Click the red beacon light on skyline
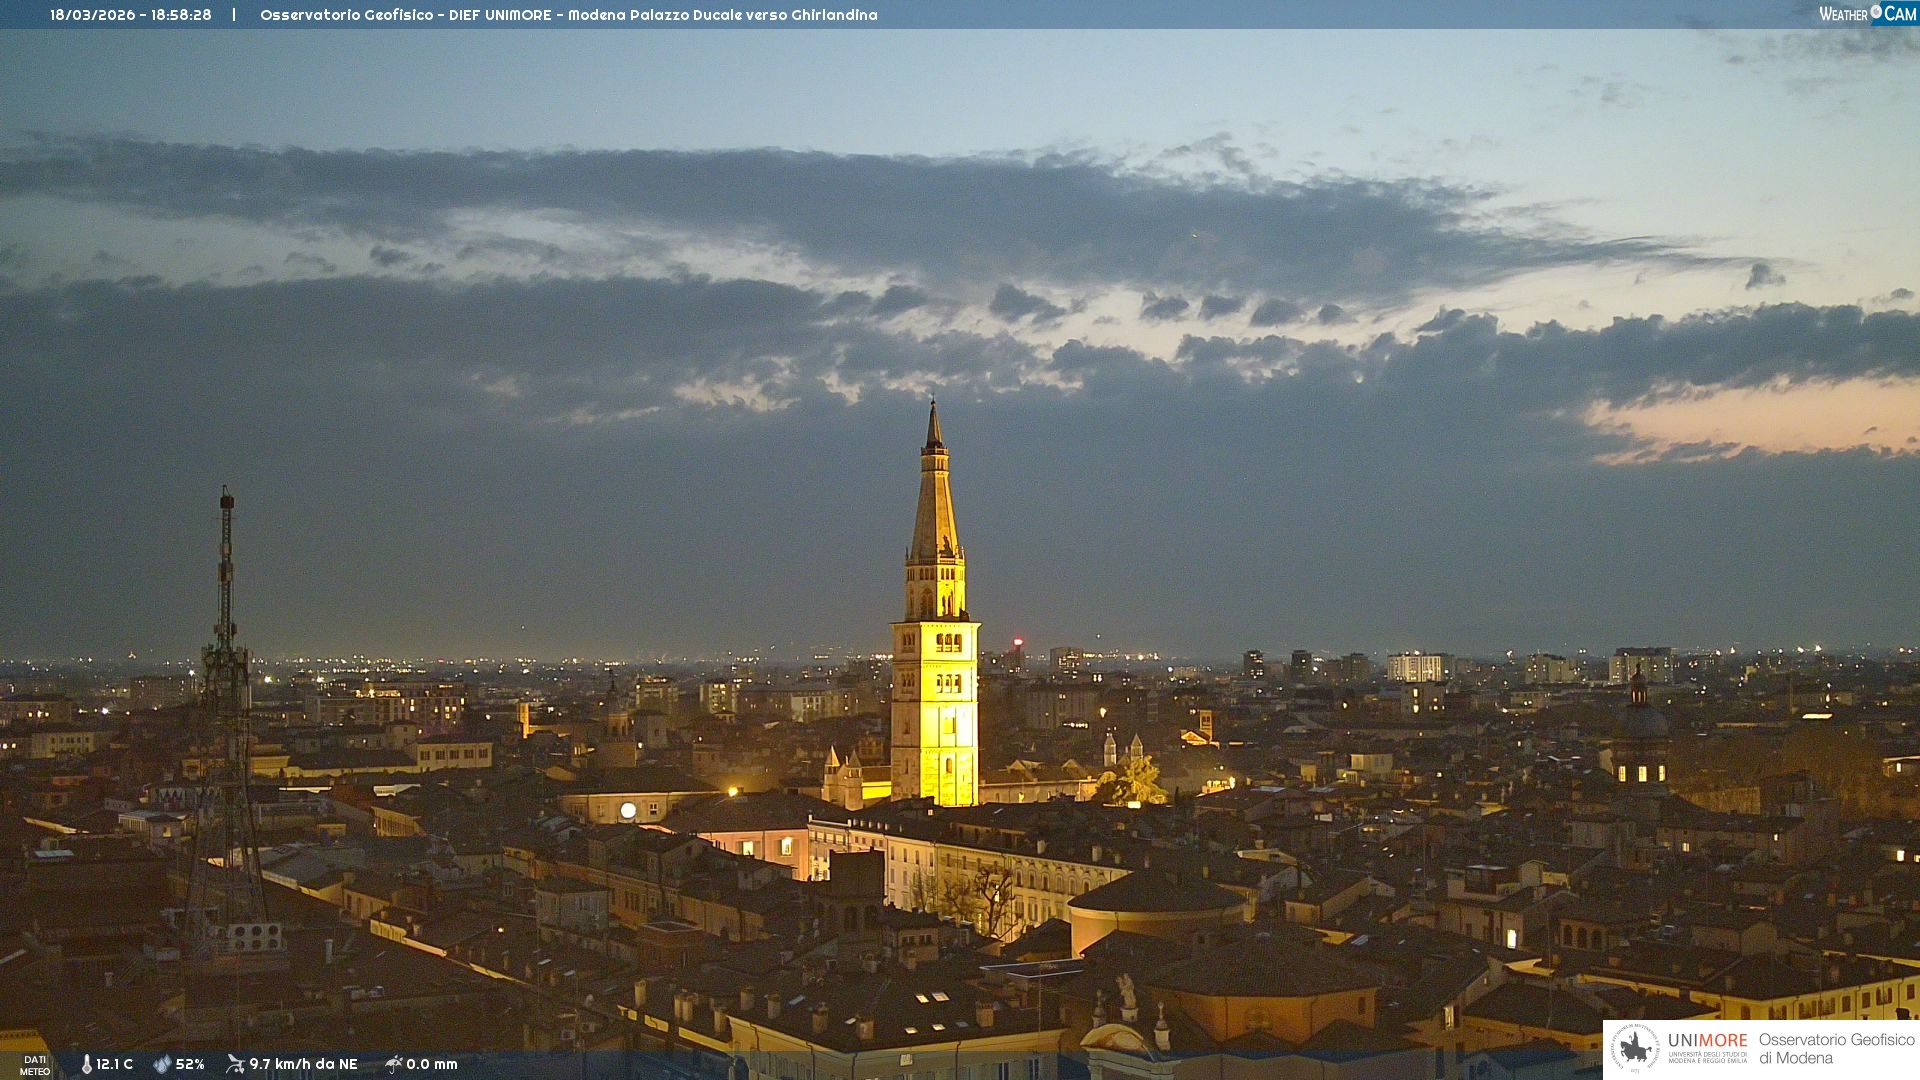This screenshot has height=1080, width=1920. pyautogui.click(x=1018, y=641)
